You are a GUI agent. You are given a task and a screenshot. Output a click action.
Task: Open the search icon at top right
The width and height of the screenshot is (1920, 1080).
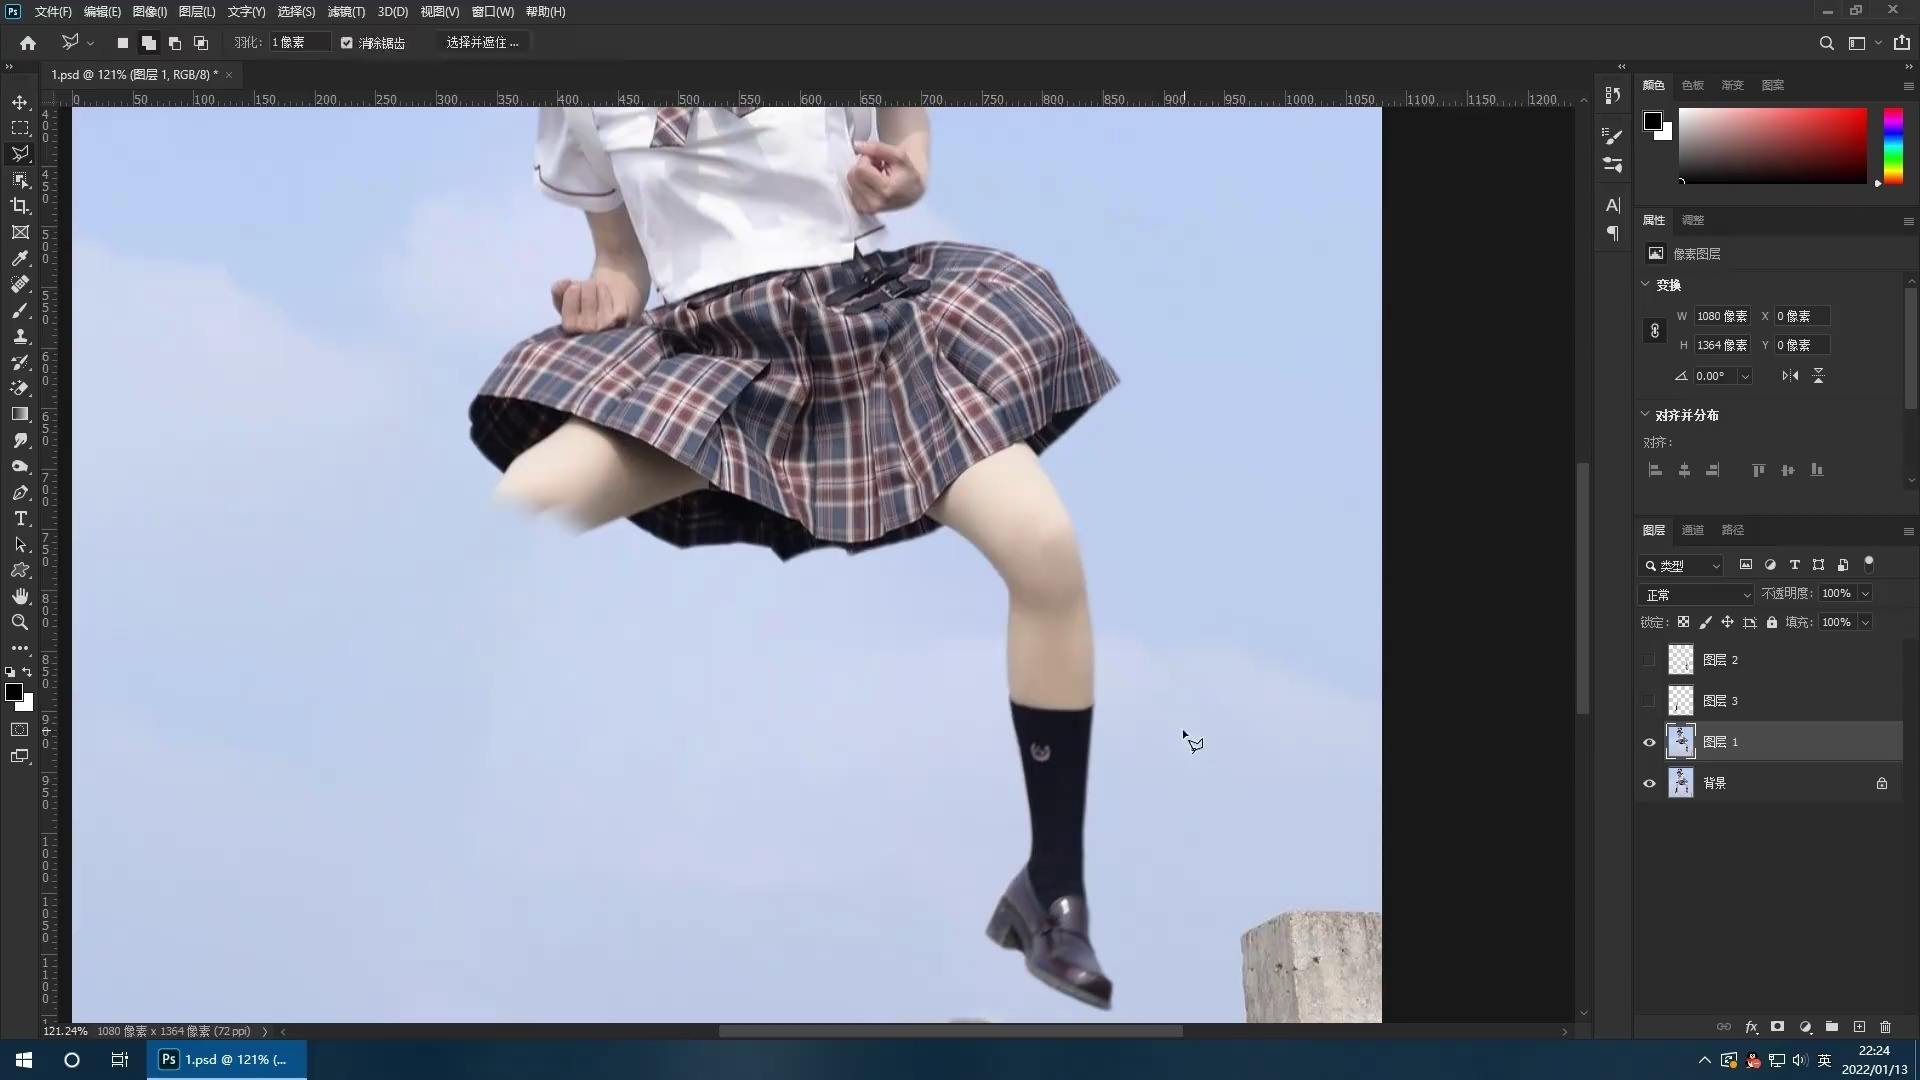[1826, 43]
